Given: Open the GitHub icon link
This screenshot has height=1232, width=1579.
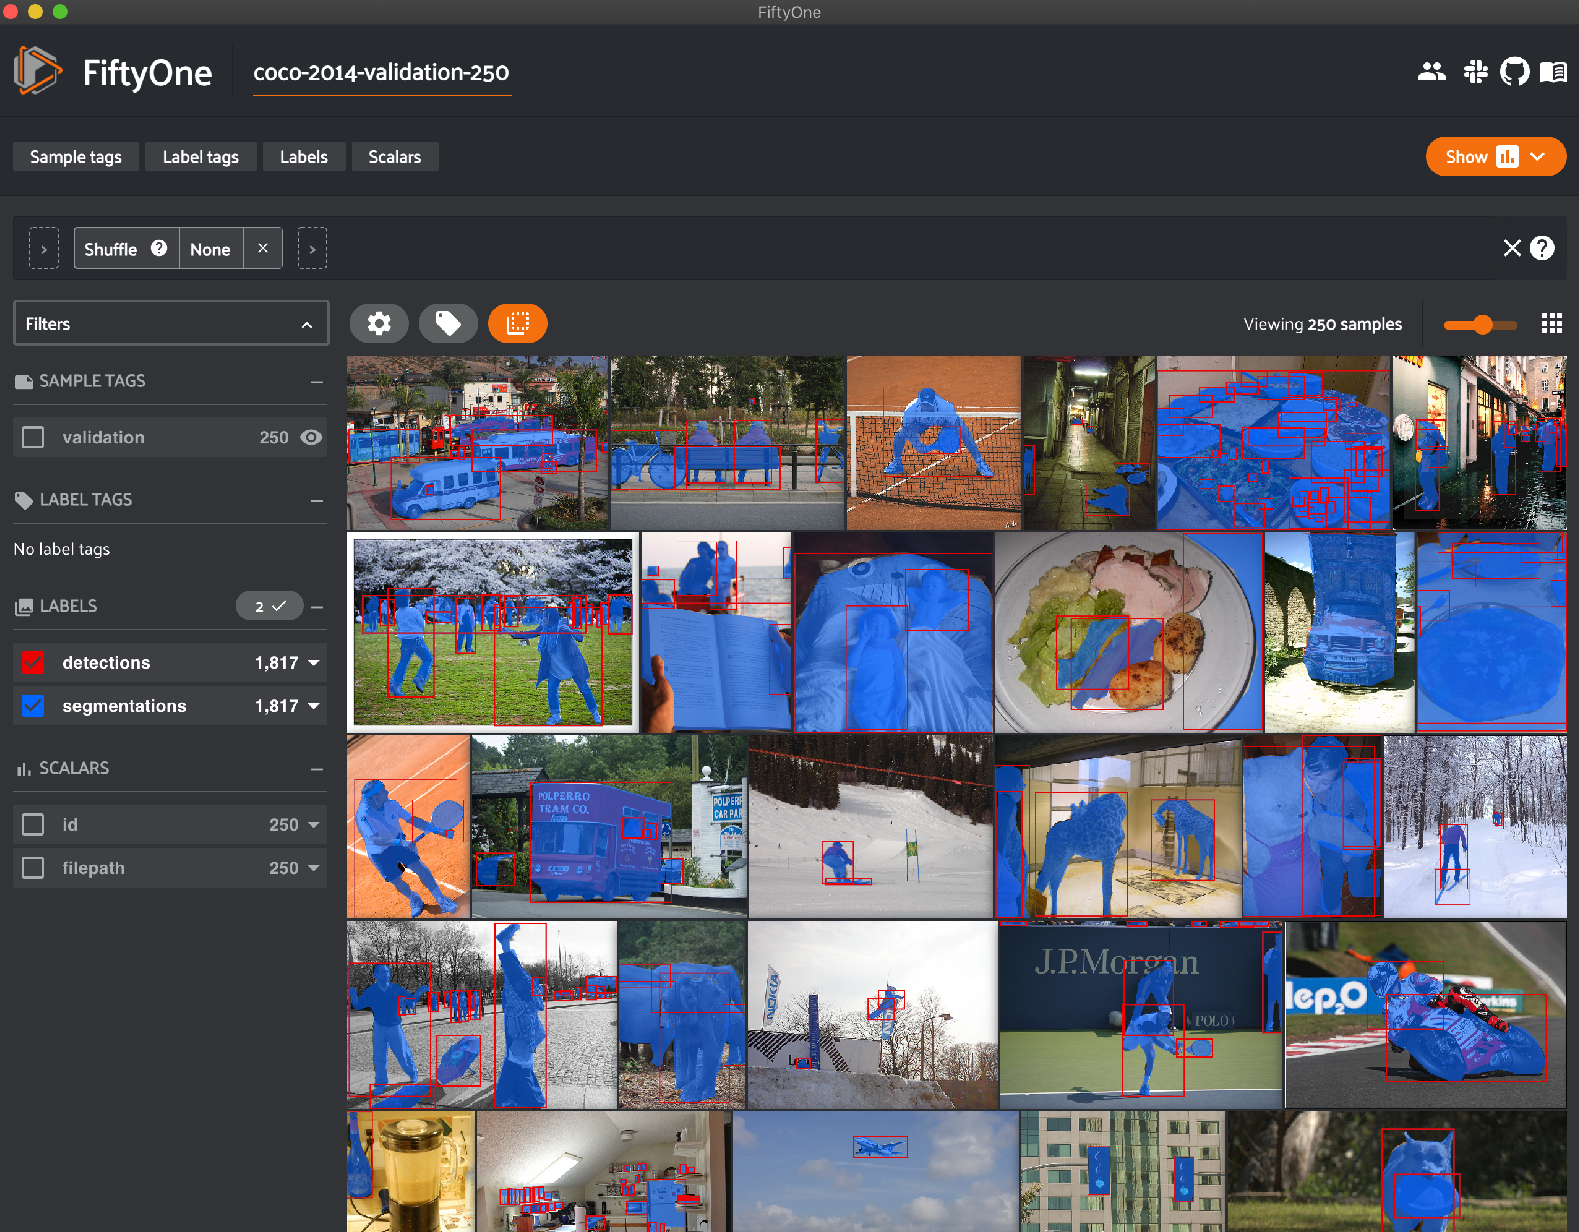Looking at the screenshot, I should [1514, 72].
